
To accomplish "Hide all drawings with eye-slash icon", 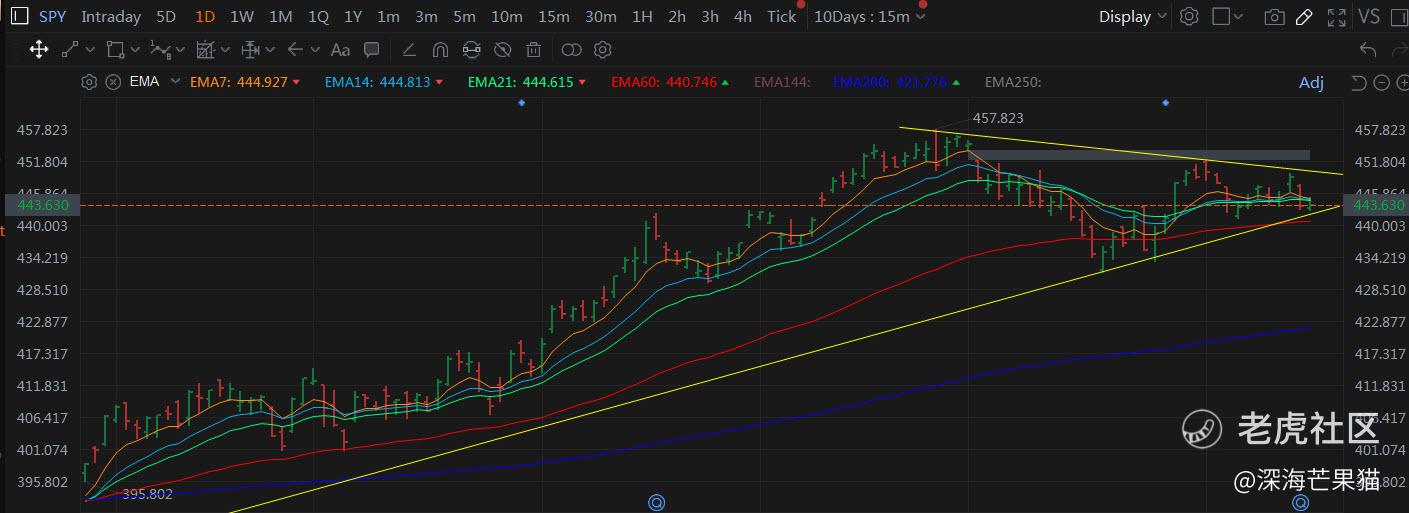I will click(503, 49).
